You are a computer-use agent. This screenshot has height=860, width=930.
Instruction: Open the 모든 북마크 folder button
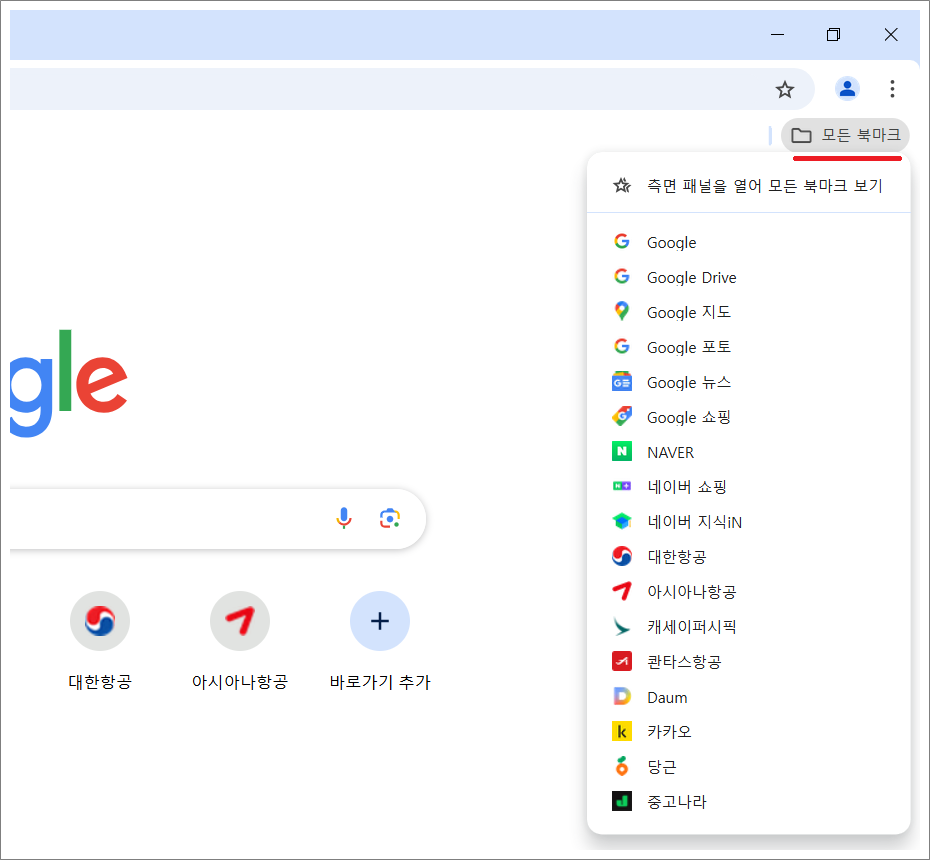tap(845, 135)
